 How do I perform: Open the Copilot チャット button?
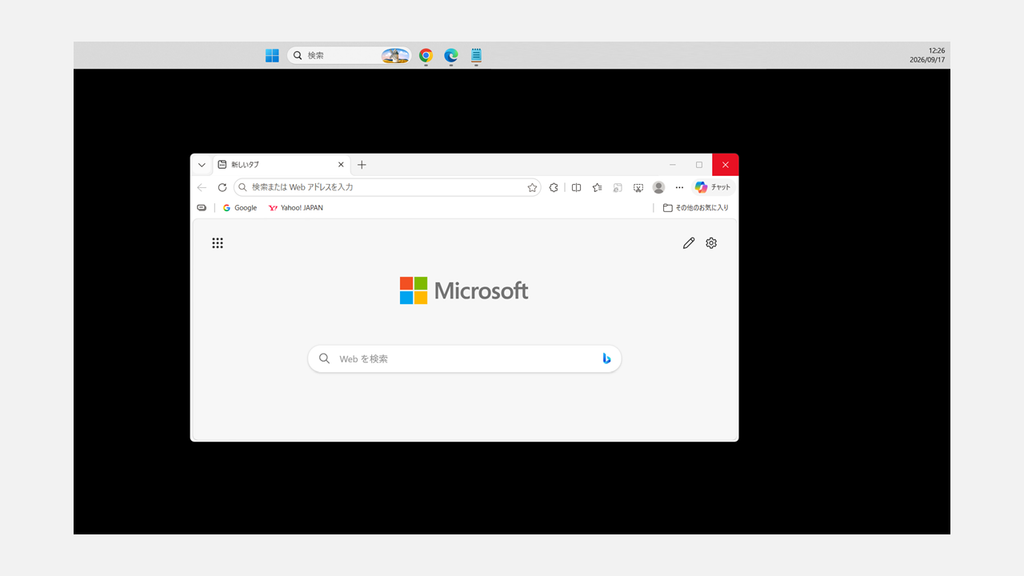click(x=712, y=187)
